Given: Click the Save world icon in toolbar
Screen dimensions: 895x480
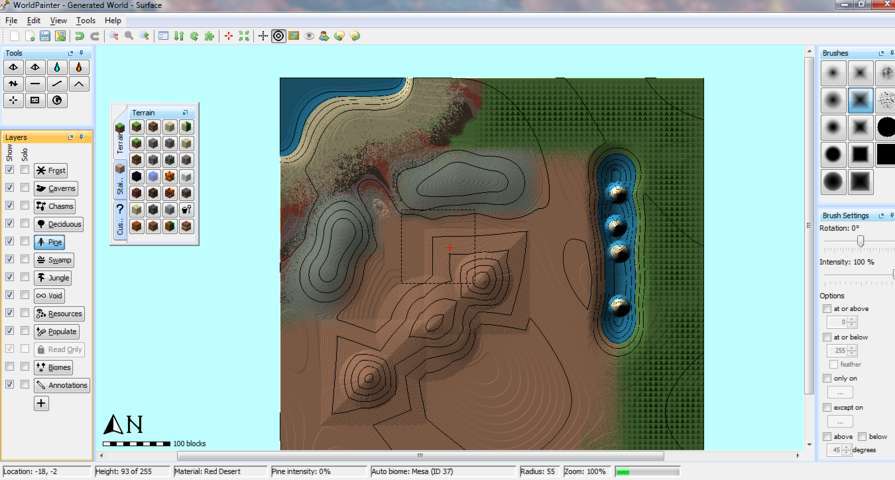Looking at the screenshot, I should (x=45, y=36).
